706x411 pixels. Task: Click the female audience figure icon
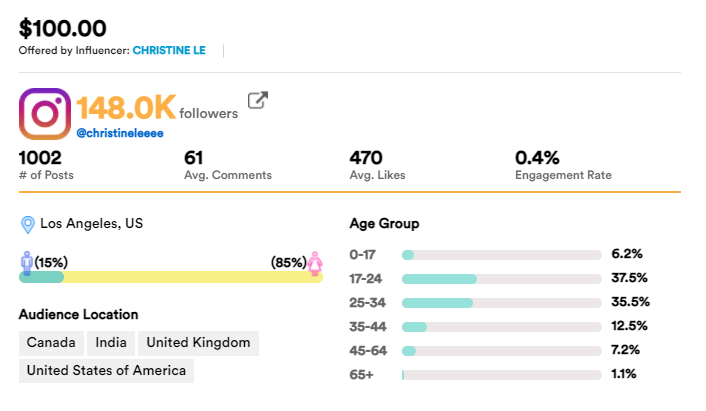[x=315, y=262]
